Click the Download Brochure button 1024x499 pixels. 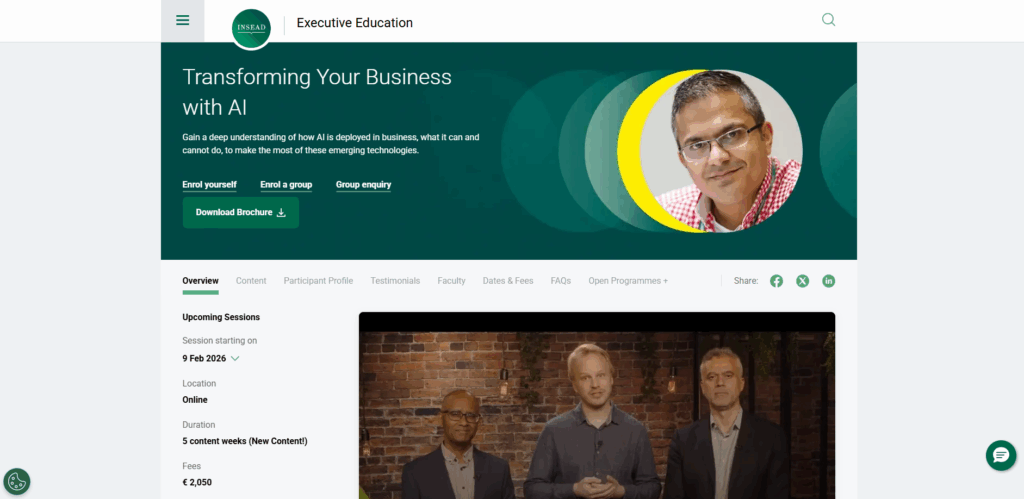[x=241, y=212]
